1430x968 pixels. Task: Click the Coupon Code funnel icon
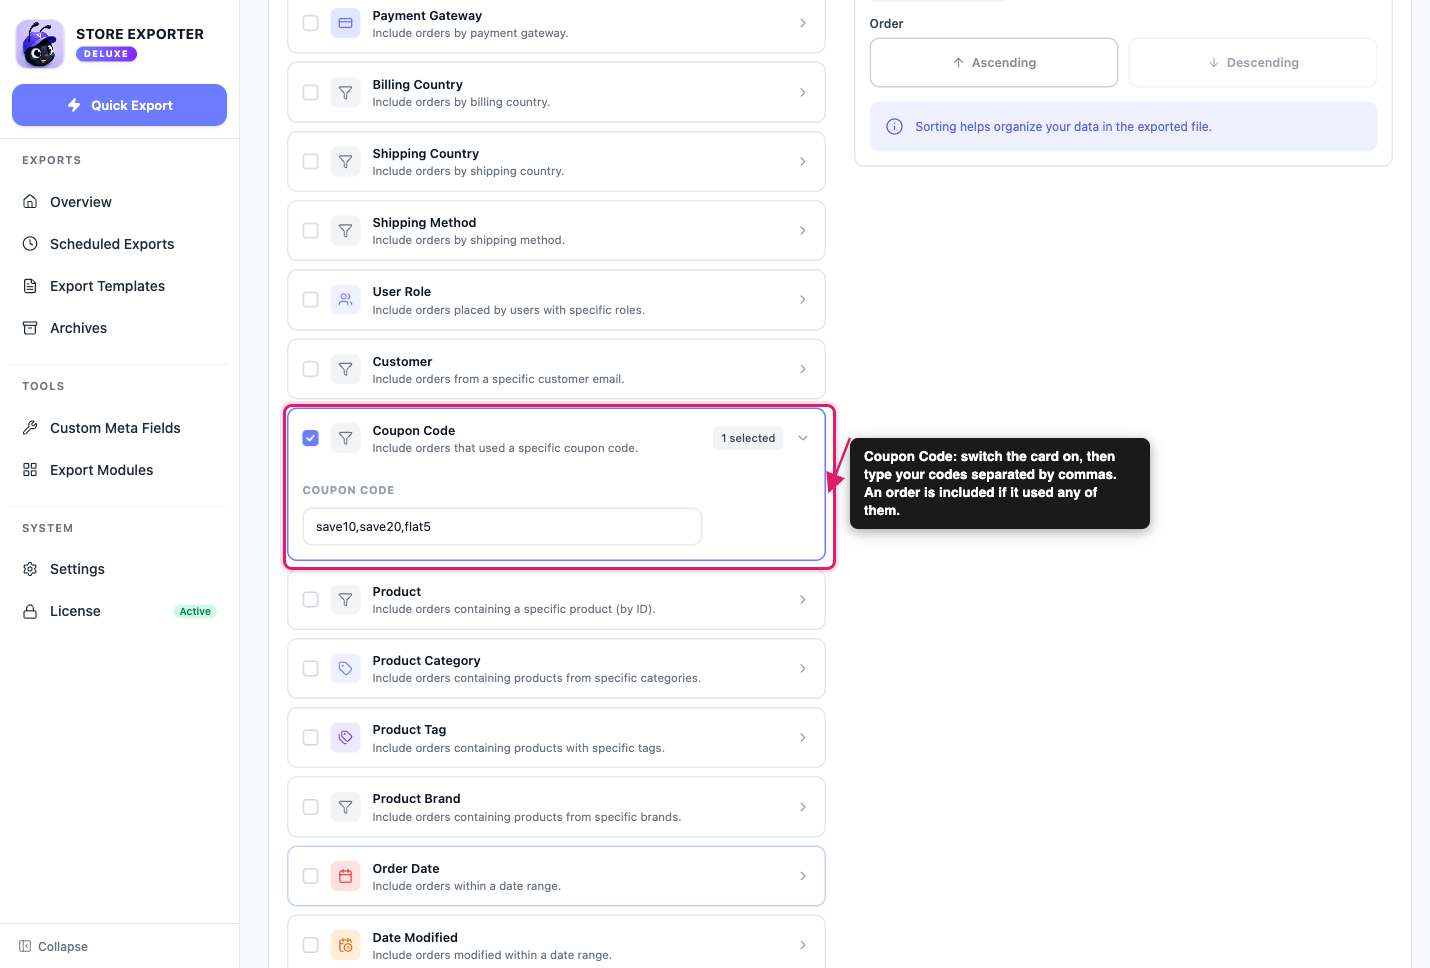[345, 438]
